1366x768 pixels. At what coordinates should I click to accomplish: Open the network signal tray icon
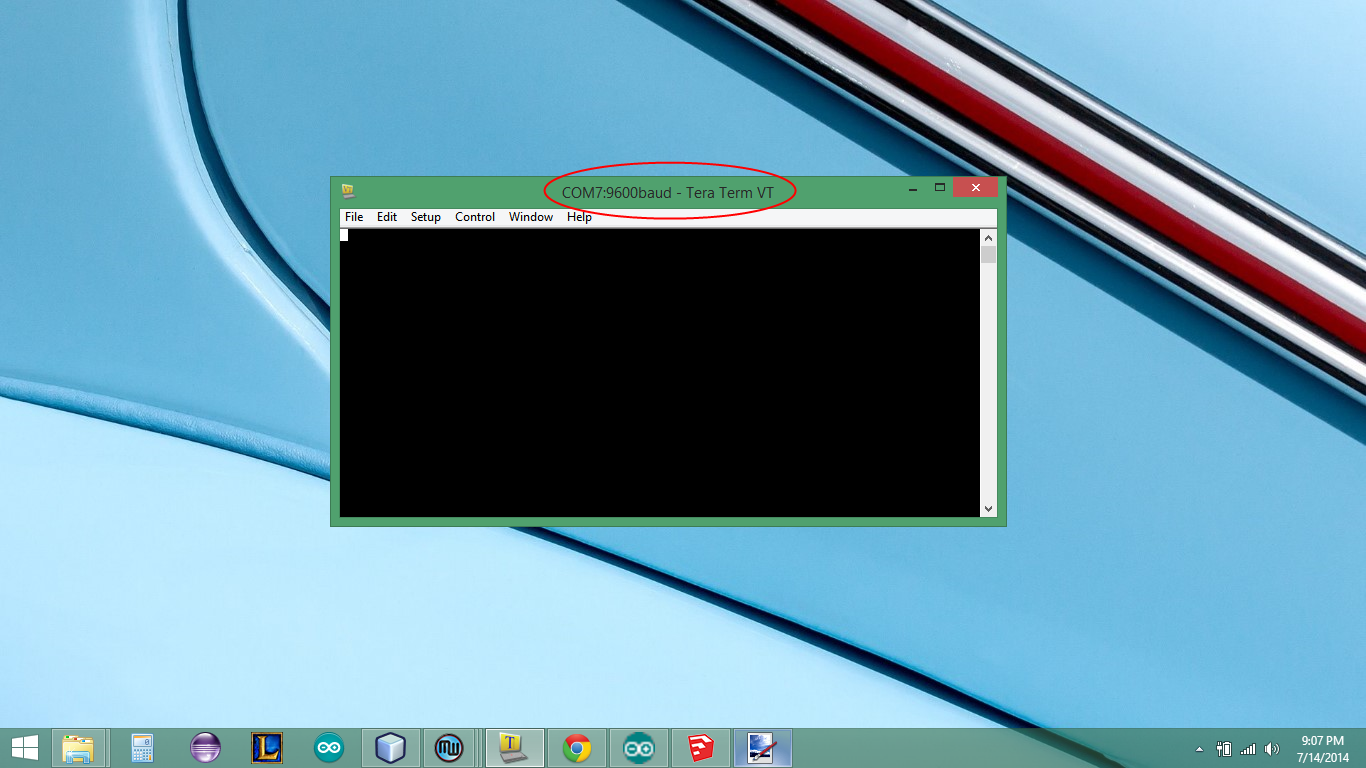click(x=1248, y=749)
